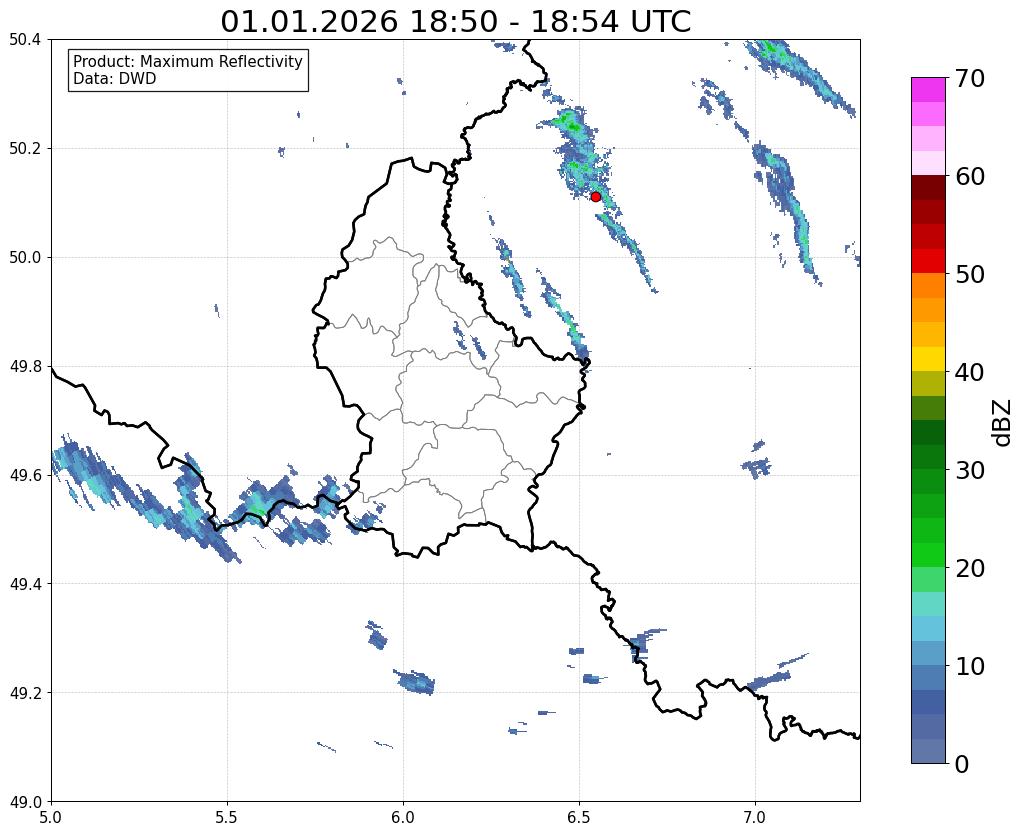Image resolution: width=1023 pixels, height=834 pixels.
Task: Click the latitude tick label '50.2'
Action: (25, 149)
